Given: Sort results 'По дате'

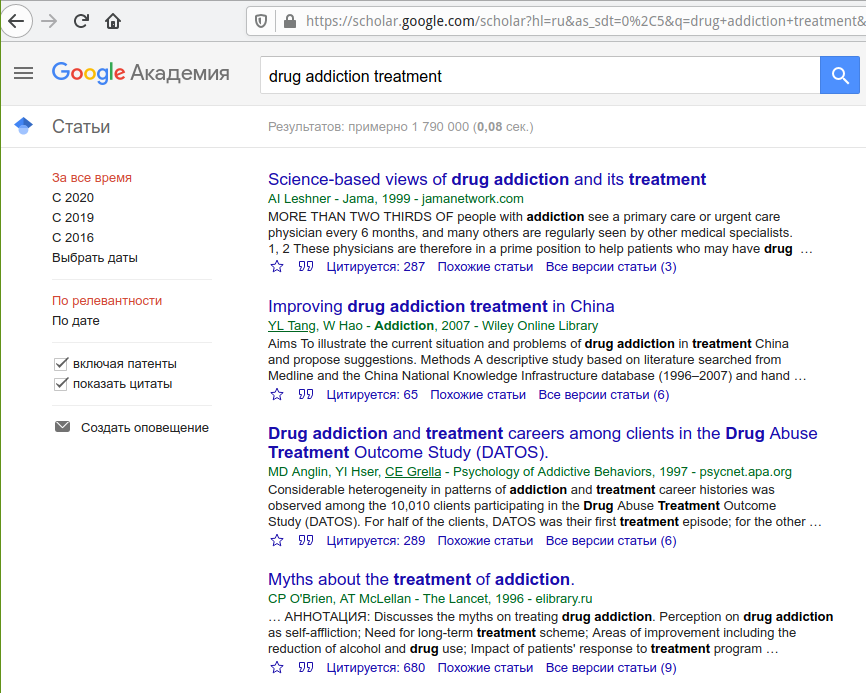Looking at the screenshot, I should pyautogui.click(x=76, y=321).
